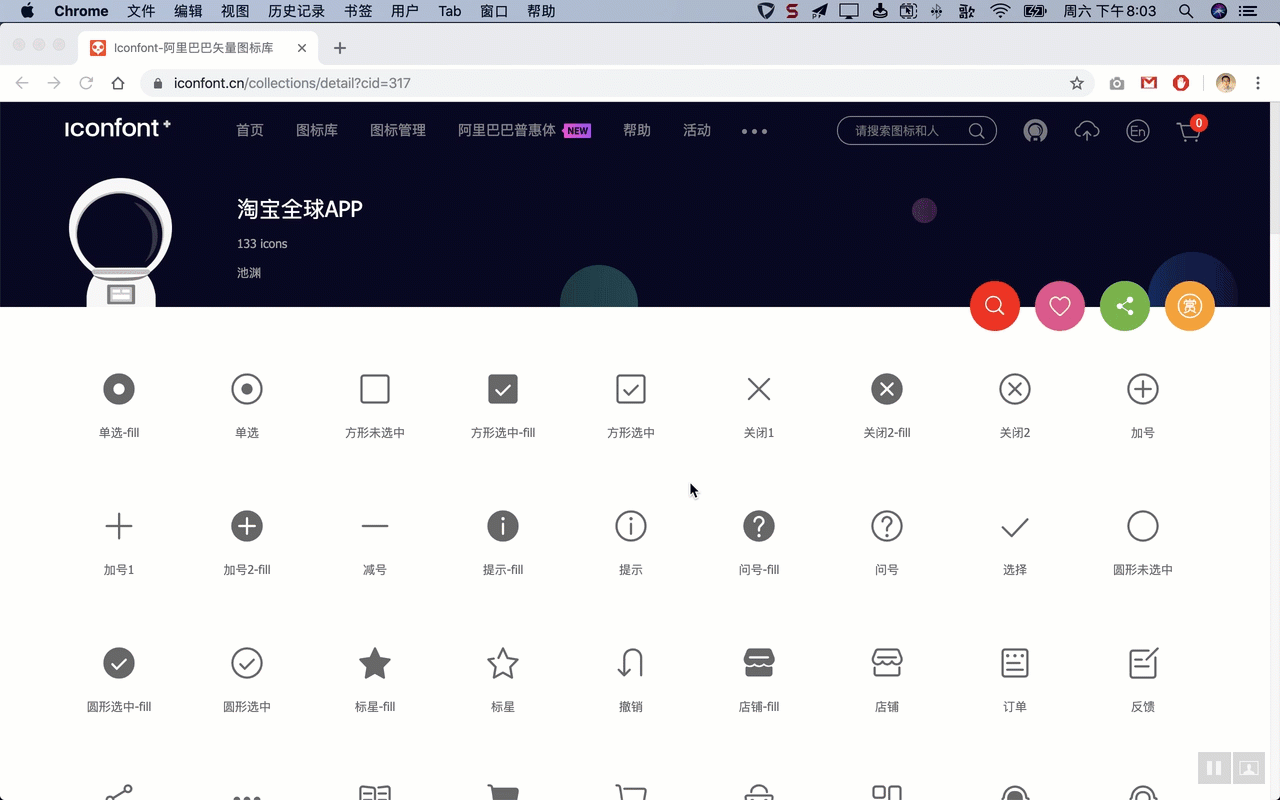Open 阿里巴巴普惠体 nav link
Screen dimensions: 1280x800
[507, 130]
